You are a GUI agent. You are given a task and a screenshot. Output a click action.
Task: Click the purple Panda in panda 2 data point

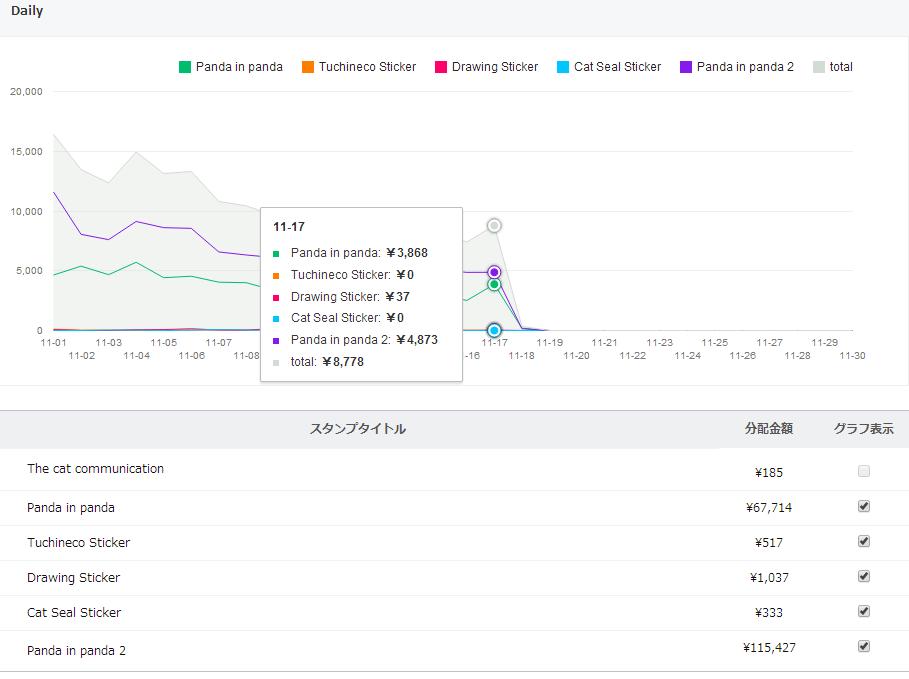(494, 272)
